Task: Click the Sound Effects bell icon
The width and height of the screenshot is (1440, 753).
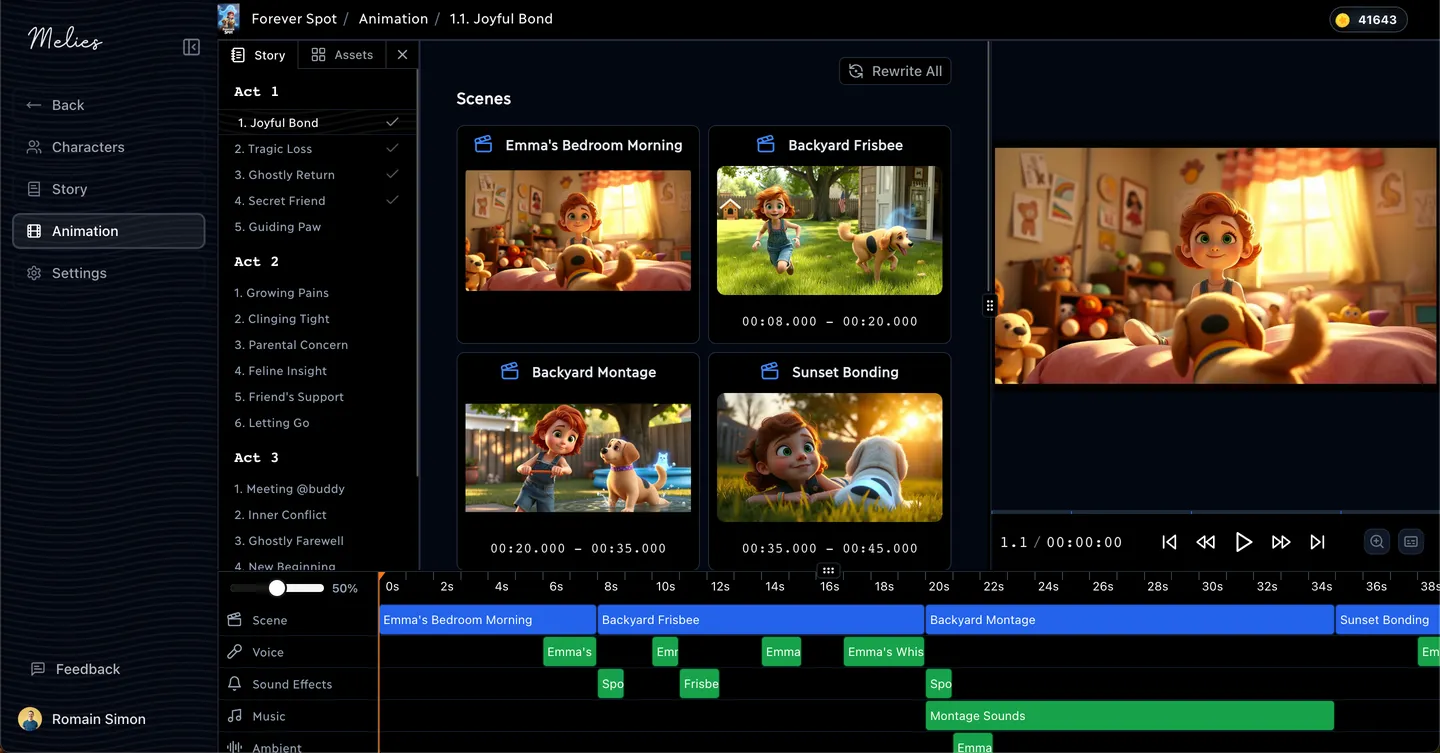Action: pos(232,684)
